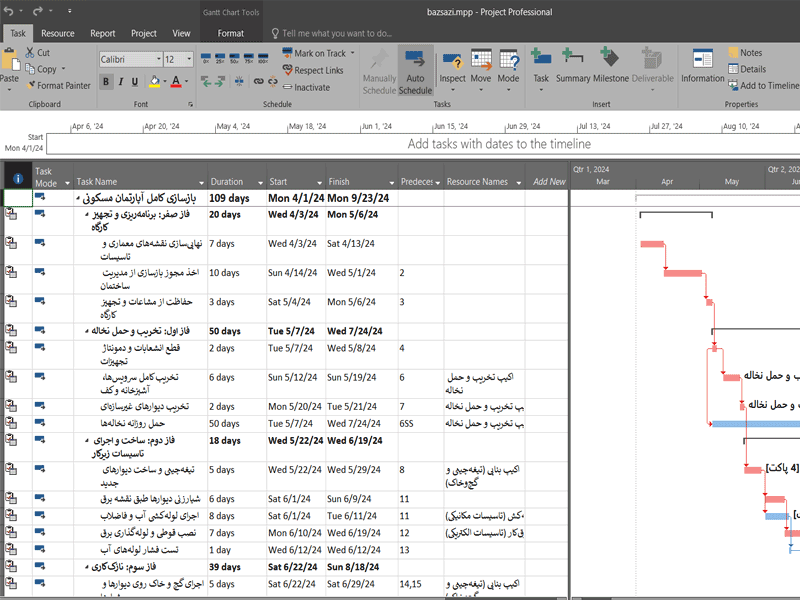Enable Auto Schedule mode
This screenshot has width=800, height=600.
point(415,70)
